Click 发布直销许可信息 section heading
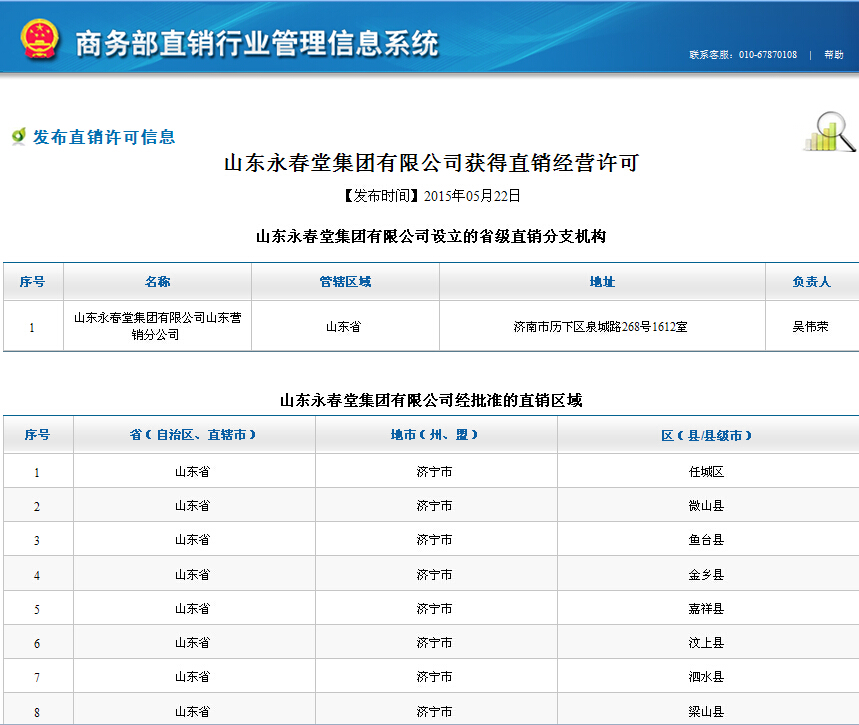 tap(104, 137)
